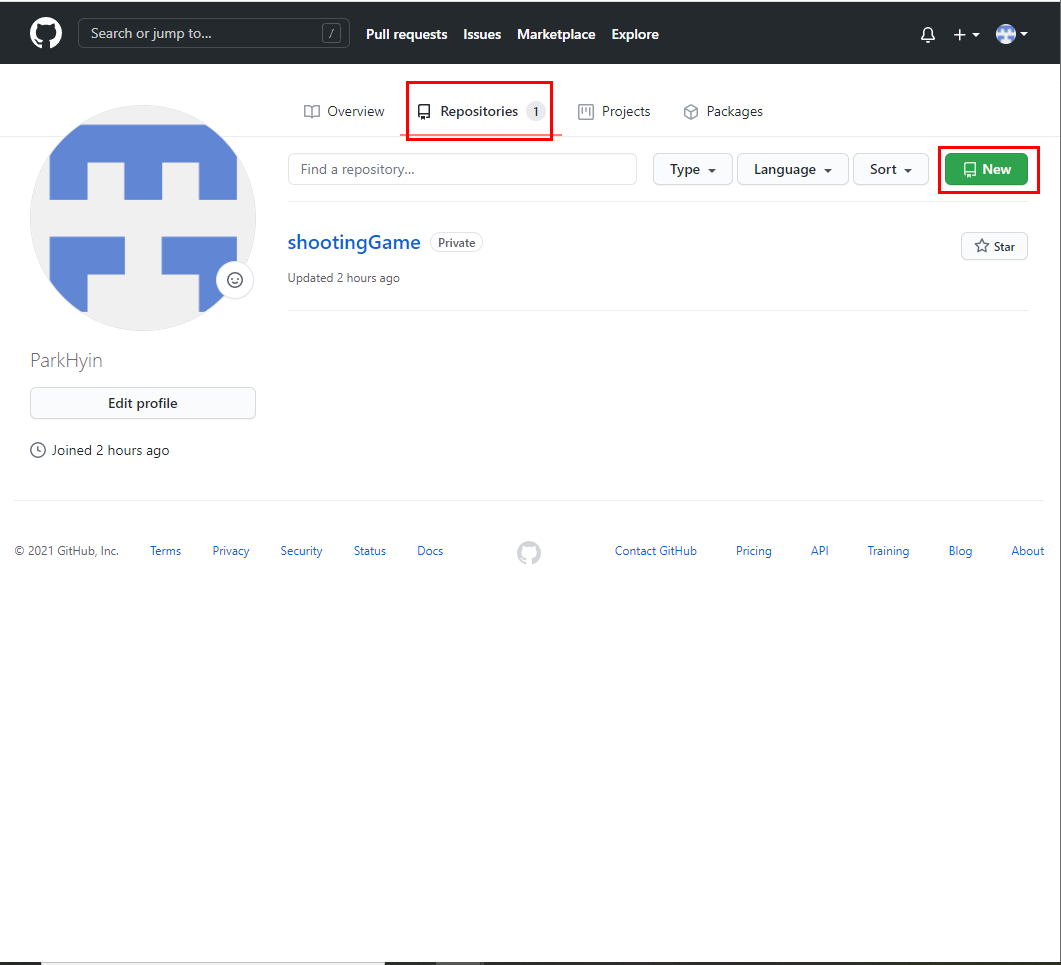
Task: Click 'Updated 2 hours ago' text
Action: tap(344, 278)
